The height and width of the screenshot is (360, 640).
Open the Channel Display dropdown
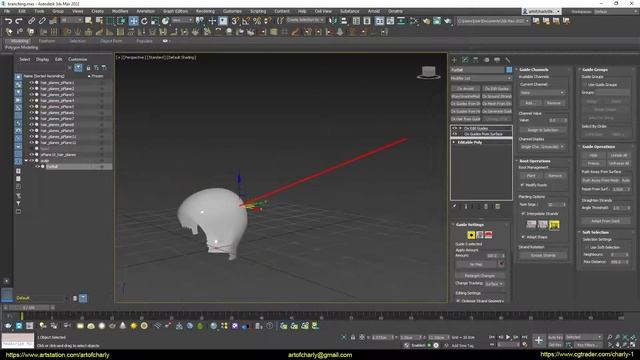(542, 147)
